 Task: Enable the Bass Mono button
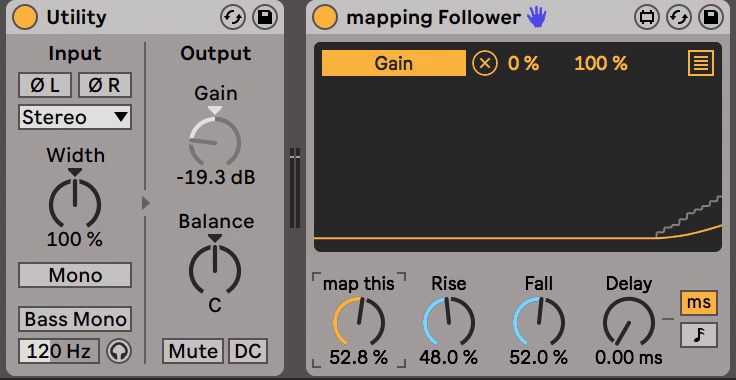pyautogui.click(x=75, y=319)
